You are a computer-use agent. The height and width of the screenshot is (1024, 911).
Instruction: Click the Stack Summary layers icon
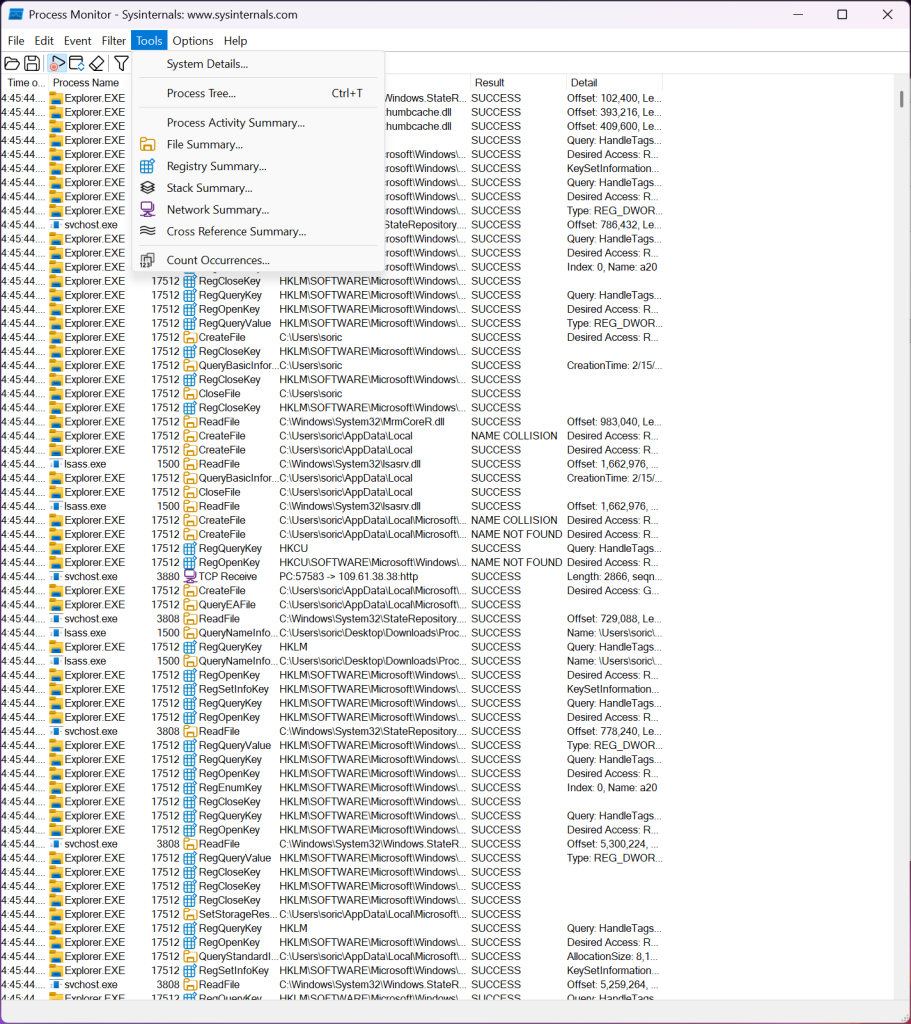pos(148,187)
